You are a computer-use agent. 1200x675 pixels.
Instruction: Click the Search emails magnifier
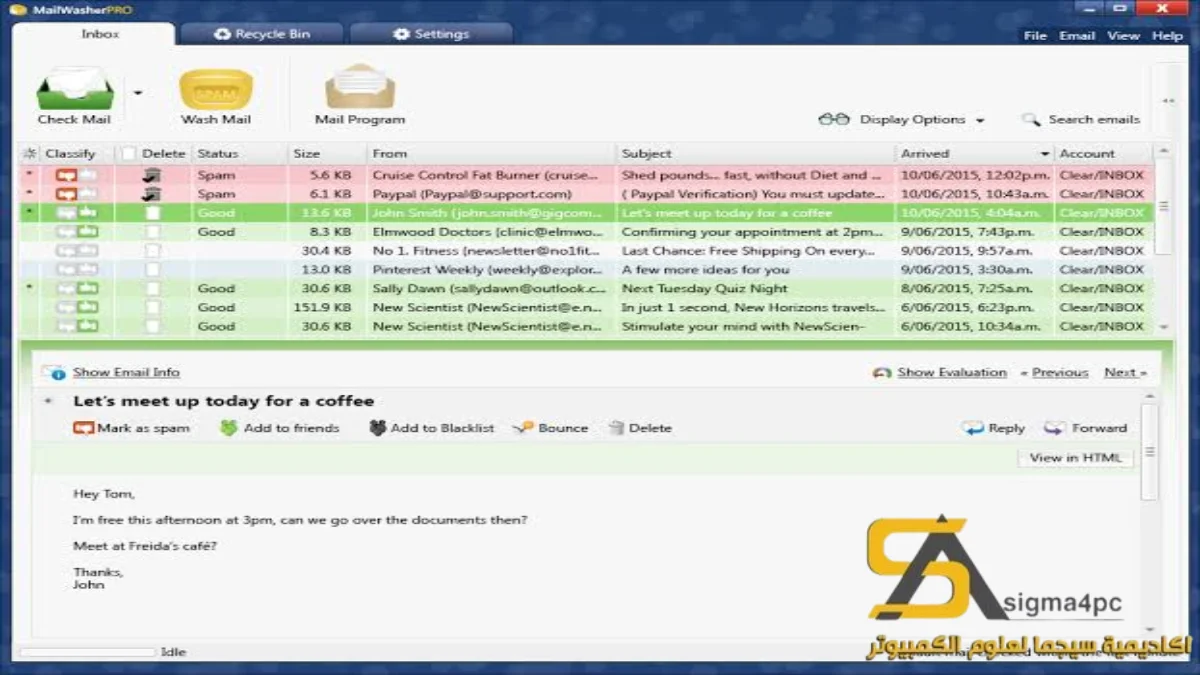[x=1030, y=120]
